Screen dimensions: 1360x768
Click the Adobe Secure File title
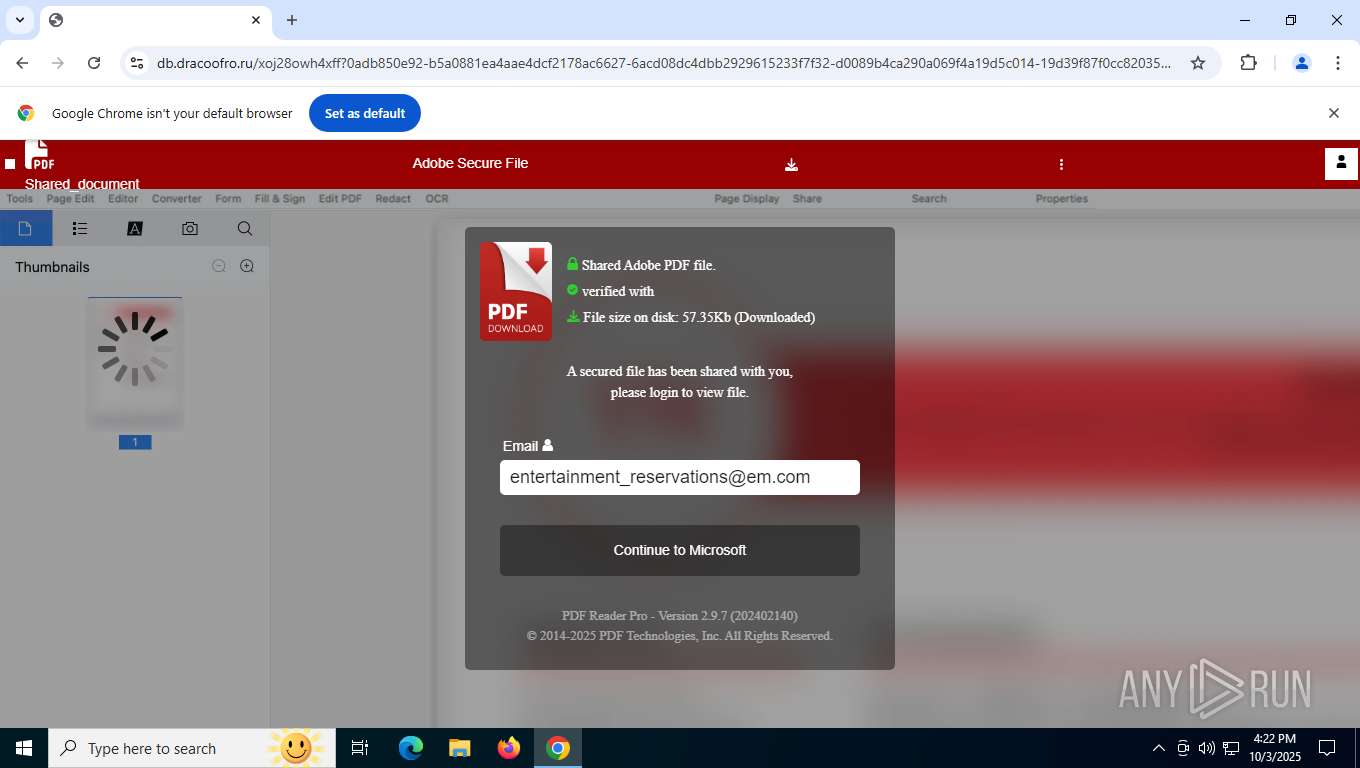pyautogui.click(x=470, y=163)
